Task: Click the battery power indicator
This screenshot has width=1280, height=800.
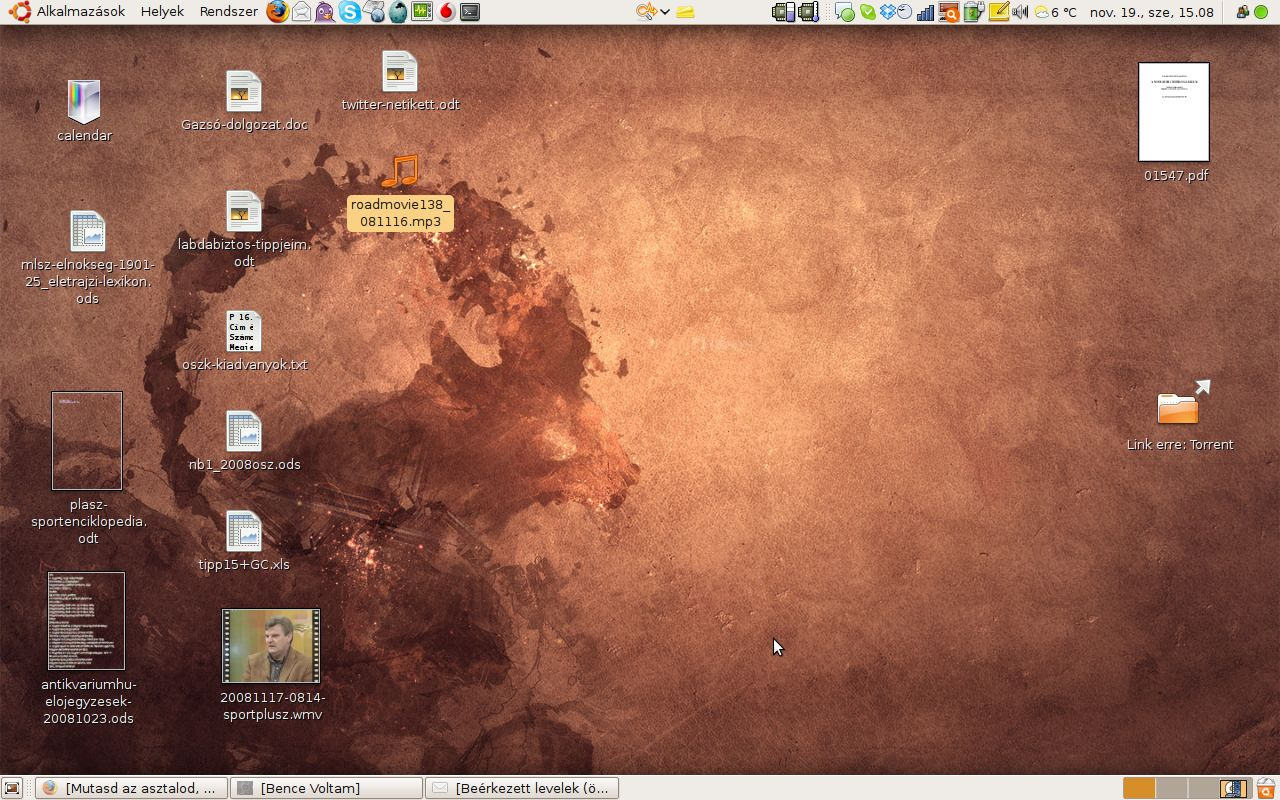Action: [974, 12]
